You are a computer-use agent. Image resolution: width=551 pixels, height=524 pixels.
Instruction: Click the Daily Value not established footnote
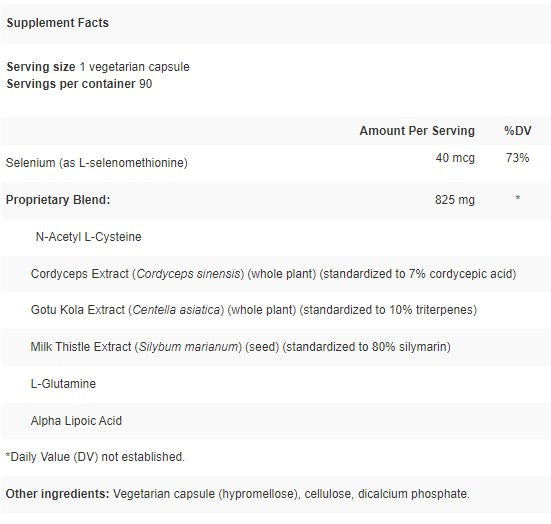tap(95, 457)
